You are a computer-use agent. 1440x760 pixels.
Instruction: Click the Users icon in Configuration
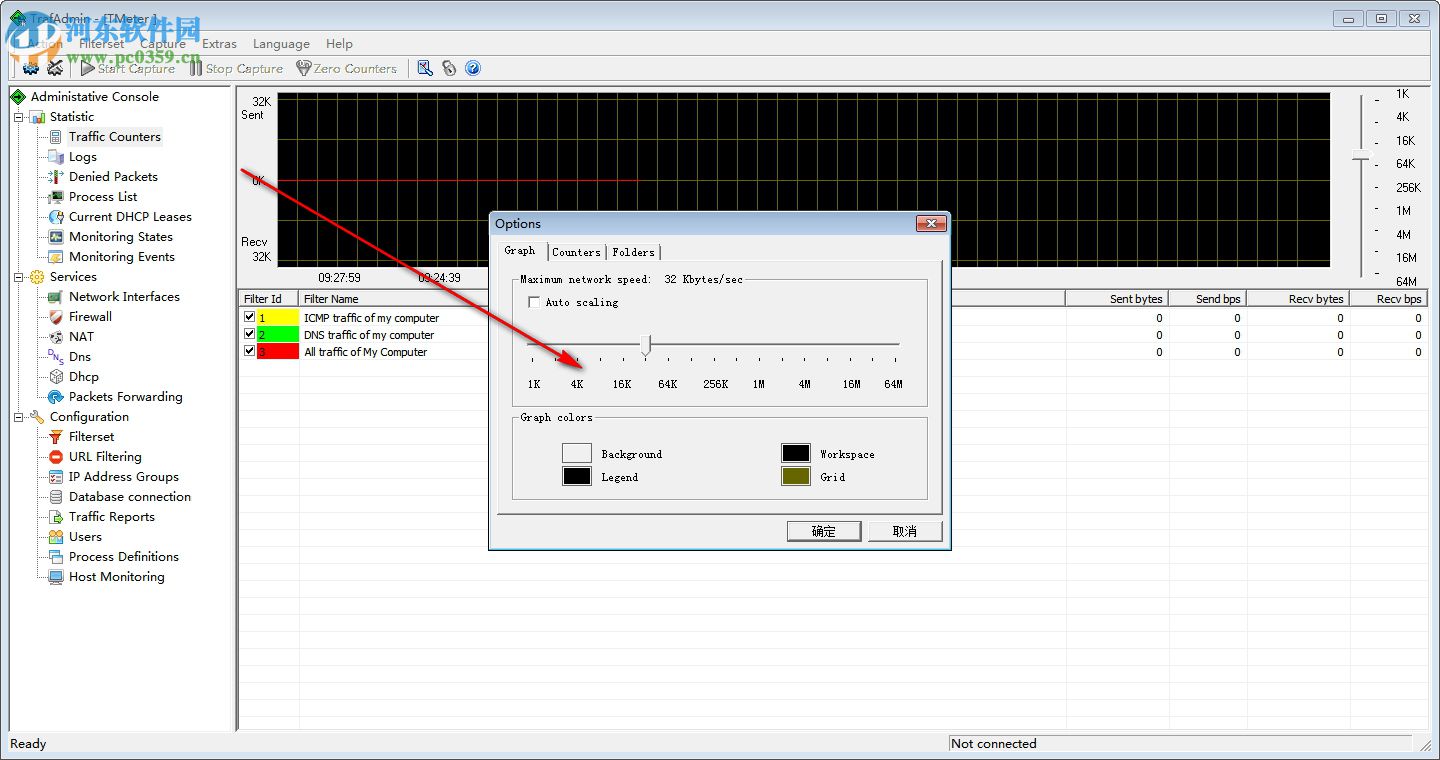pos(56,537)
